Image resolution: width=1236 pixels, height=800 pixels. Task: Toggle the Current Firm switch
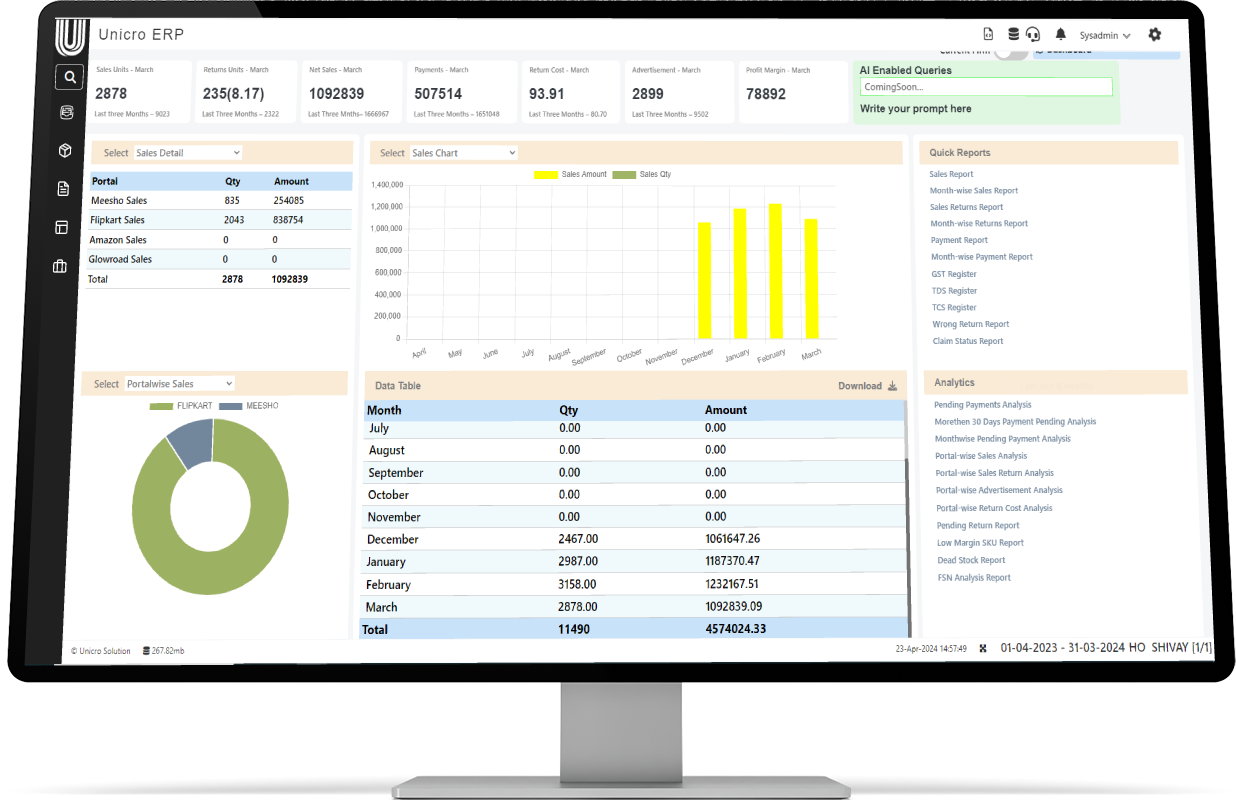click(x=1010, y=52)
